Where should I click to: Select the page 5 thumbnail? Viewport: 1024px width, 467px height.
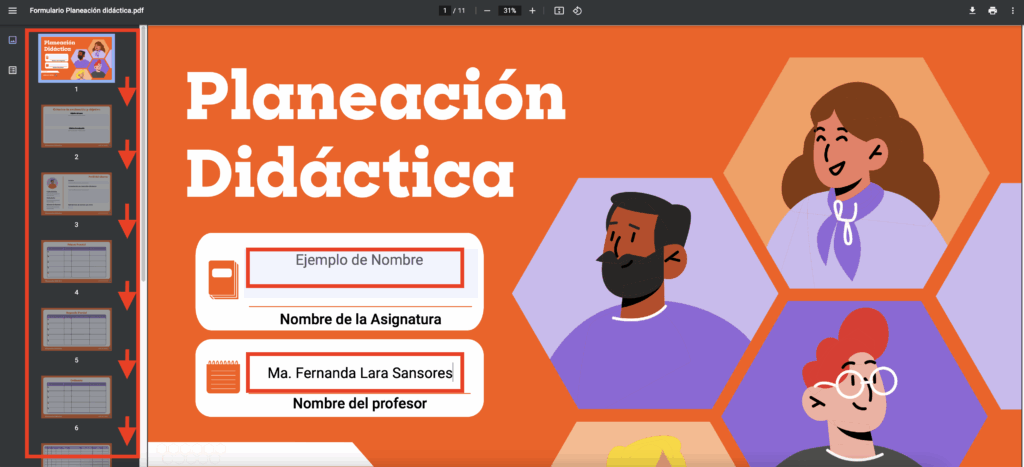click(x=77, y=328)
